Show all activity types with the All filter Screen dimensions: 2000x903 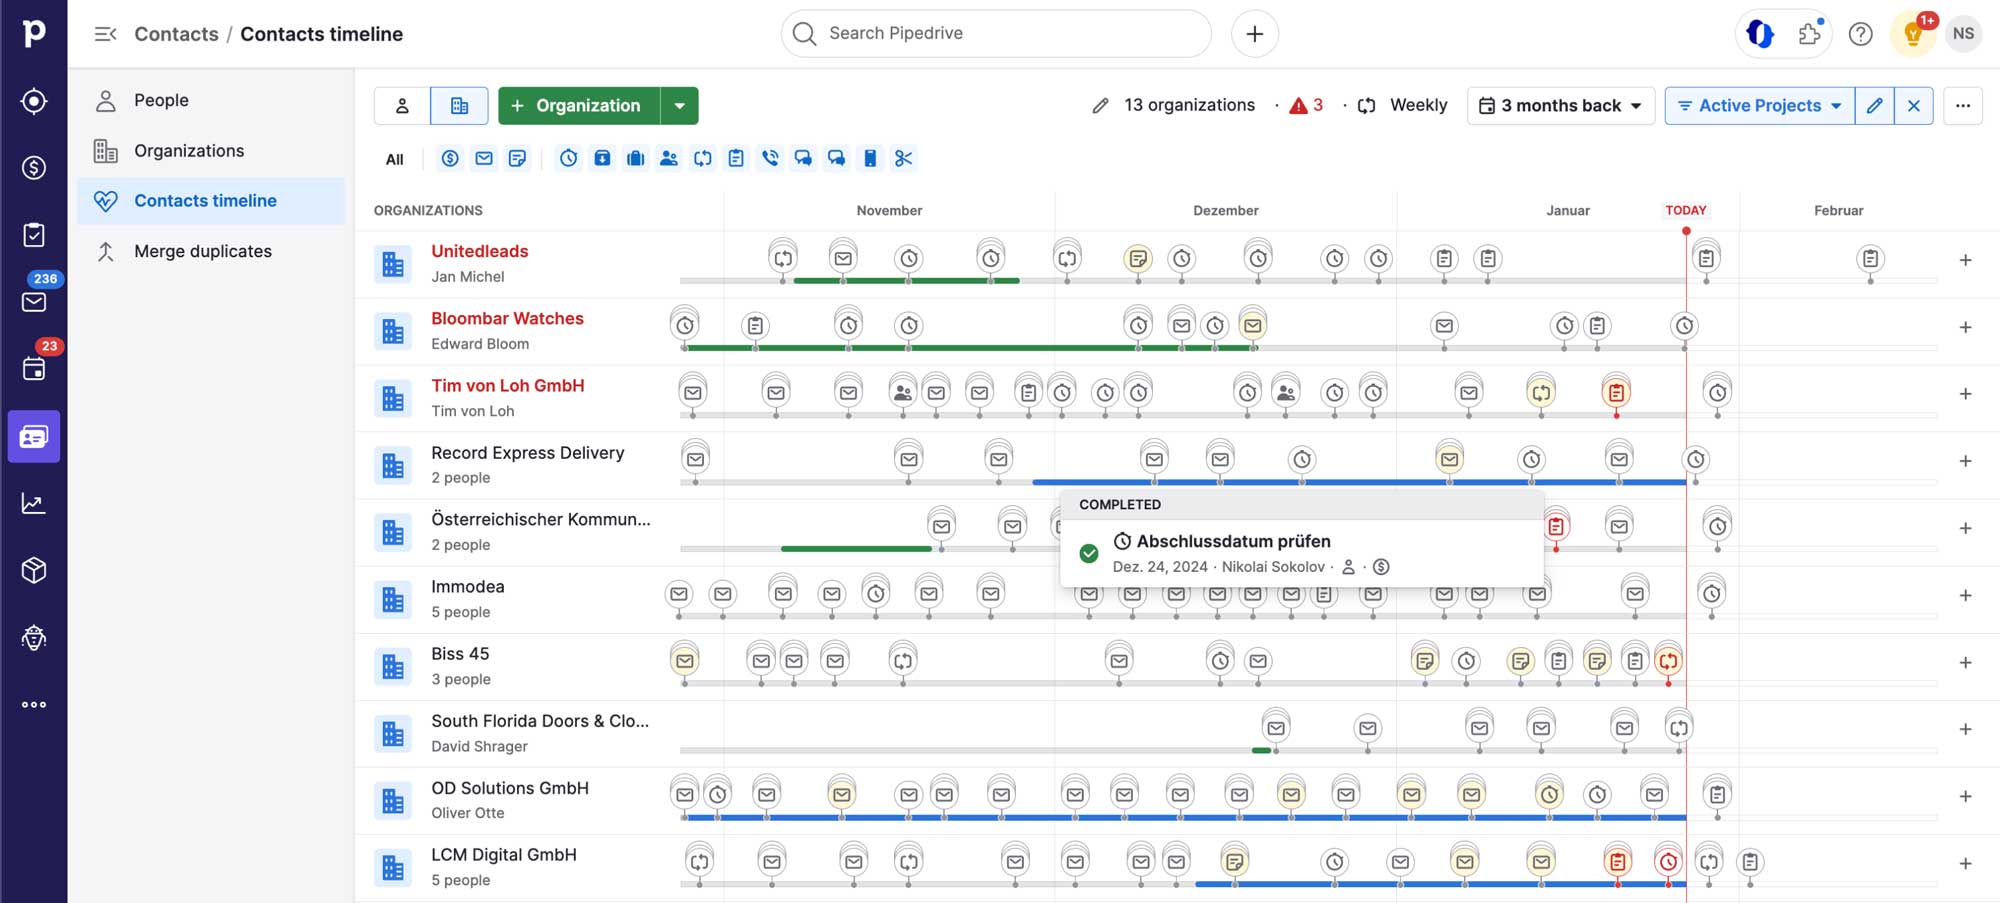click(x=394, y=158)
